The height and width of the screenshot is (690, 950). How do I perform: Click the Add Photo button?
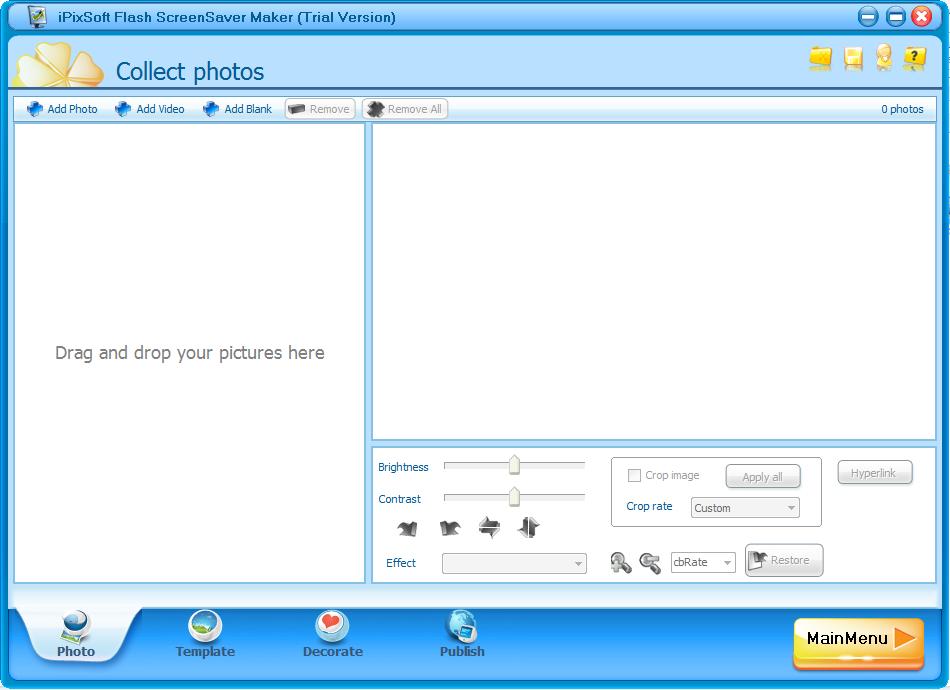click(x=62, y=109)
